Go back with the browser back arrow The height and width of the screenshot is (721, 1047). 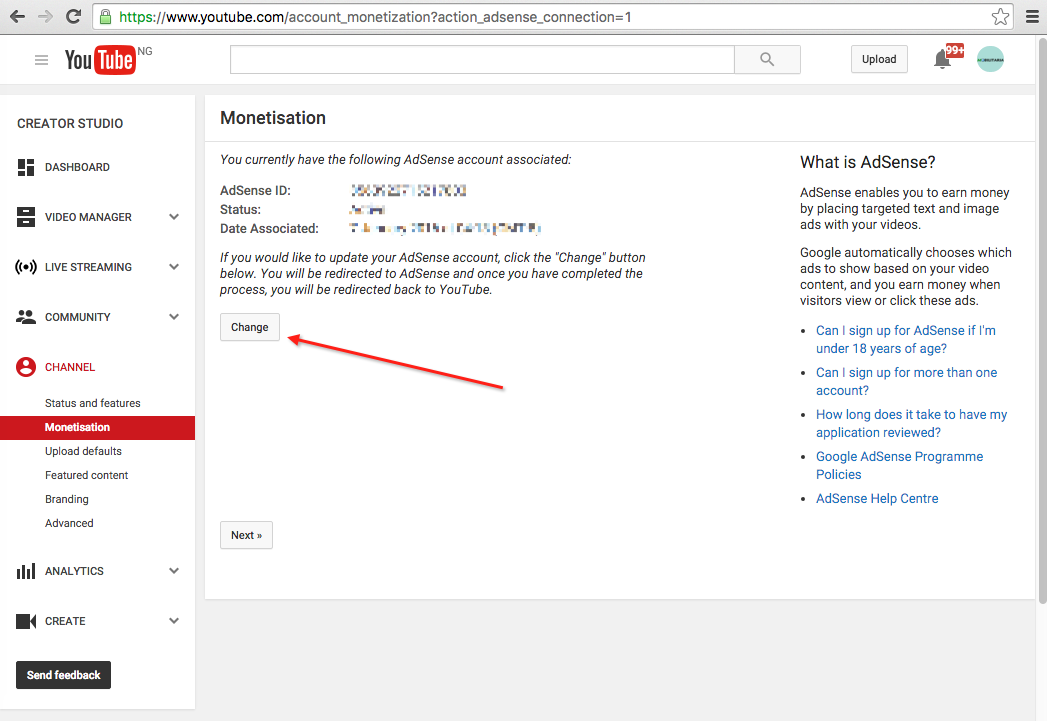[x=17, y=17]
